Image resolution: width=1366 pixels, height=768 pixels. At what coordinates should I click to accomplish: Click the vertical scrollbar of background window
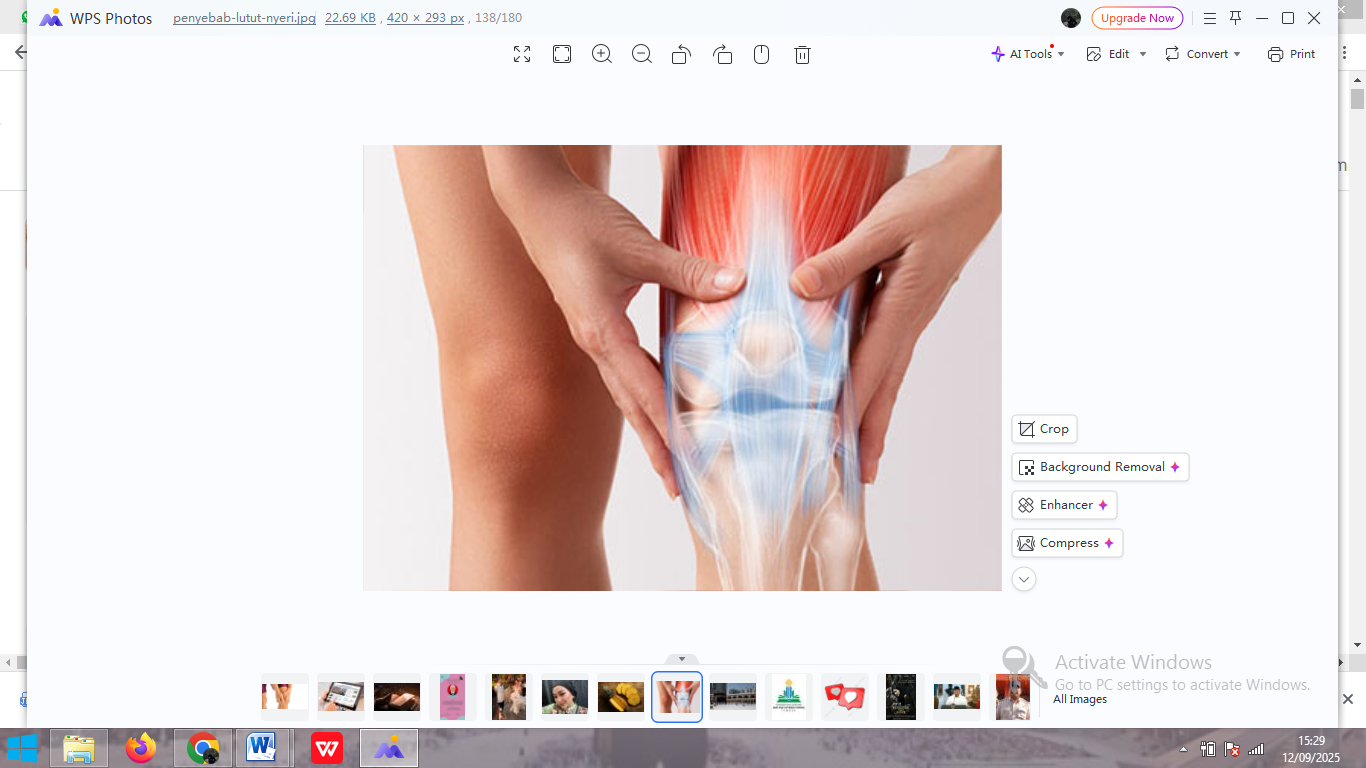1357,100
